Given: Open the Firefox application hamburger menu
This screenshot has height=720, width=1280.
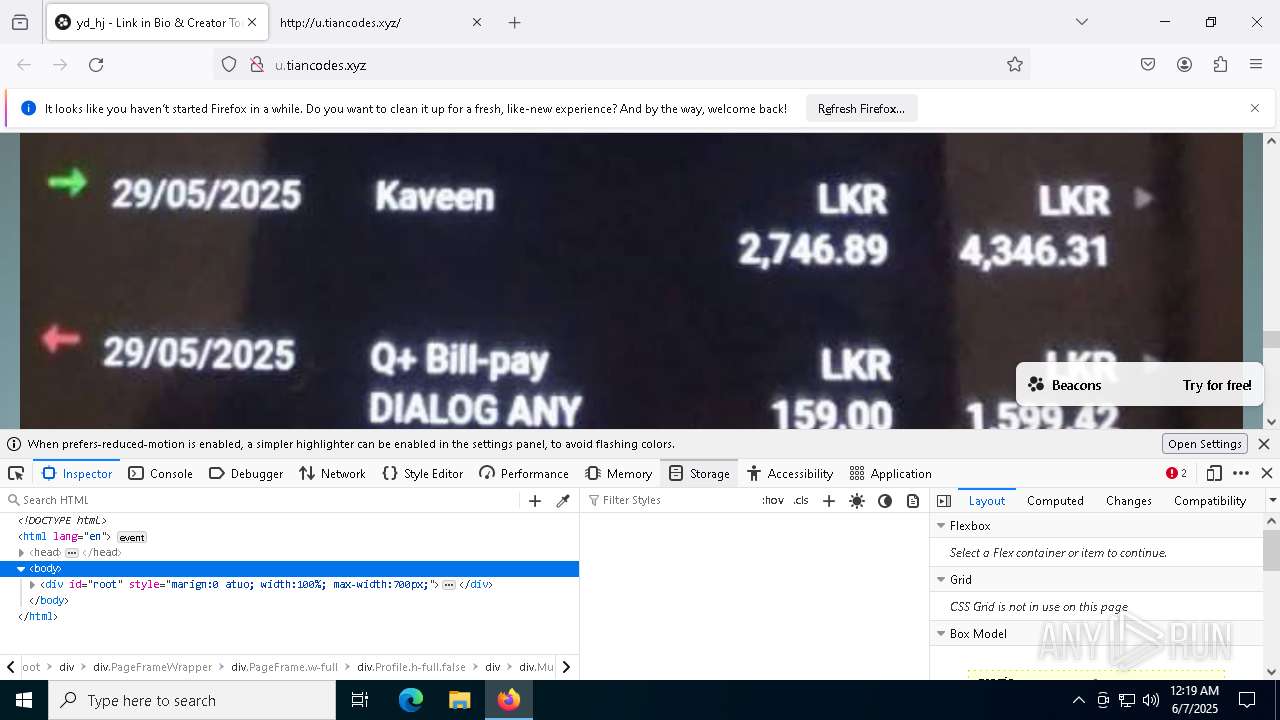Looking at the screenshot, I should (x=1256, y=65).
